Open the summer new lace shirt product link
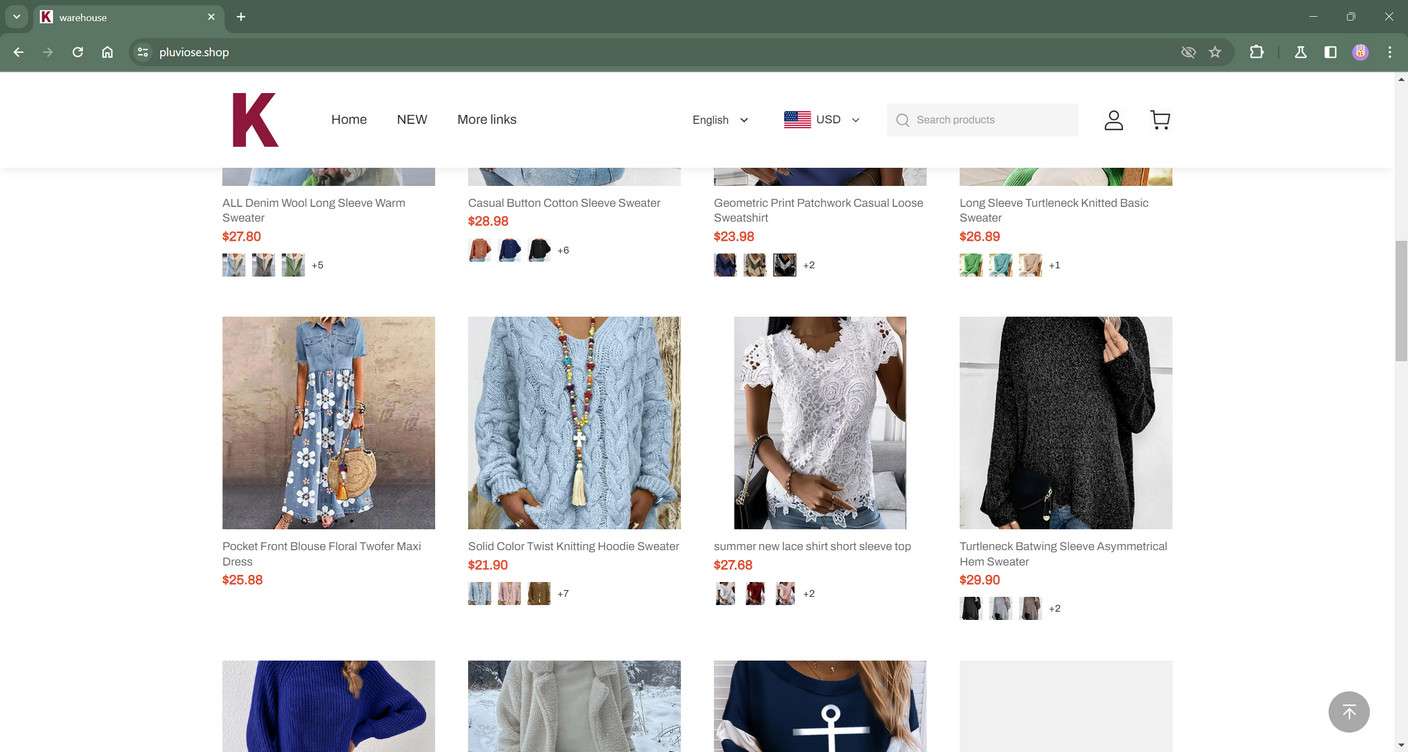 812,547
